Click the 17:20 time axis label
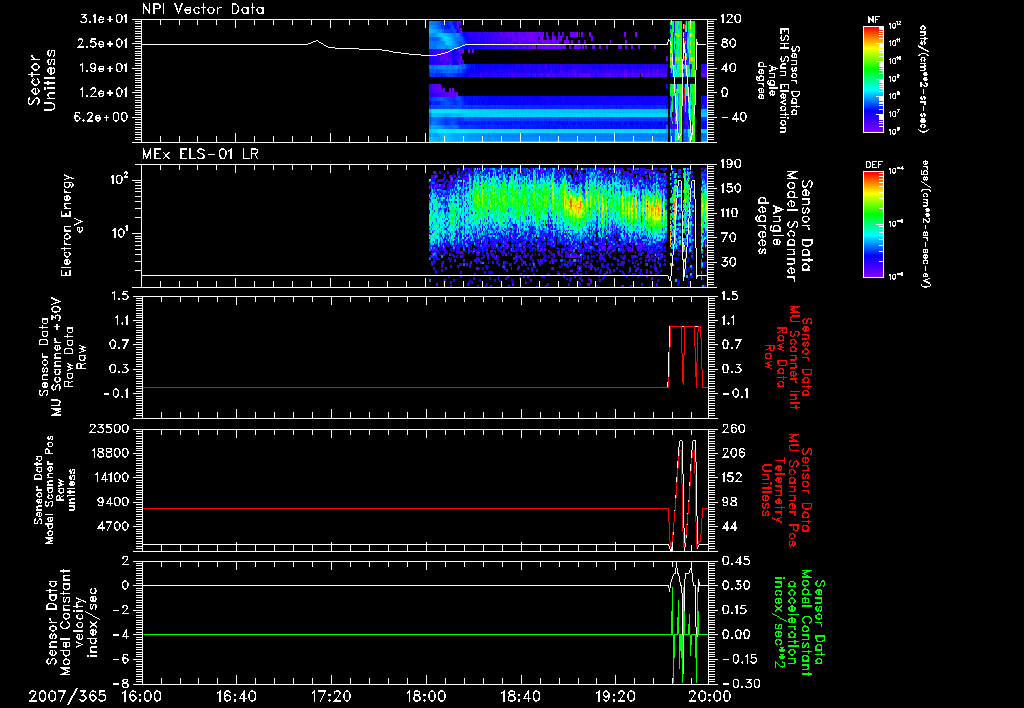 [331, 696]
